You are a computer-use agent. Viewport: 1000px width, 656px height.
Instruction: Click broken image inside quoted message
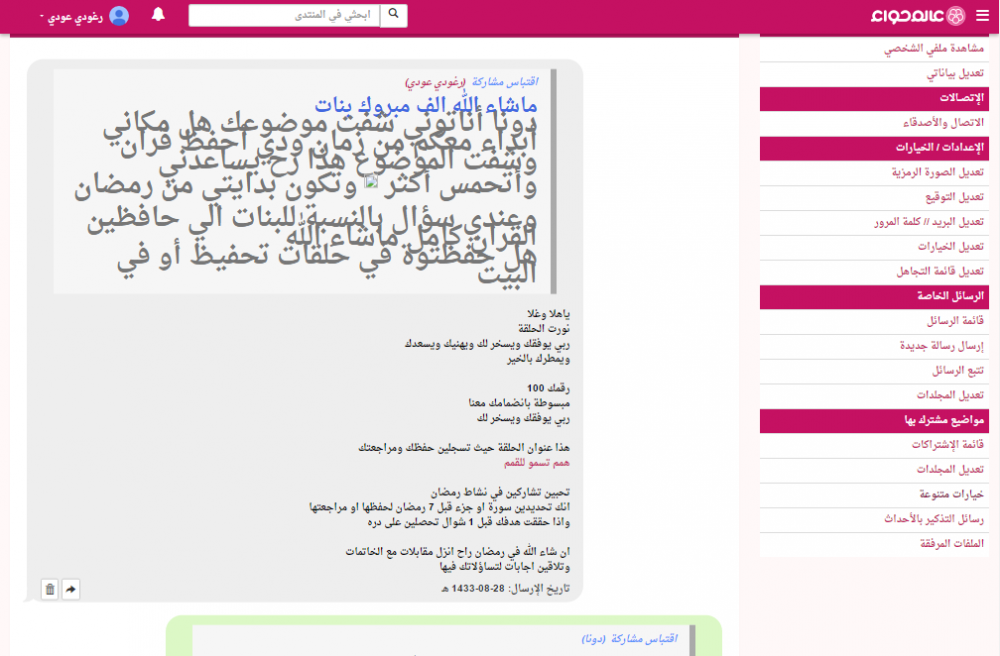371,181
